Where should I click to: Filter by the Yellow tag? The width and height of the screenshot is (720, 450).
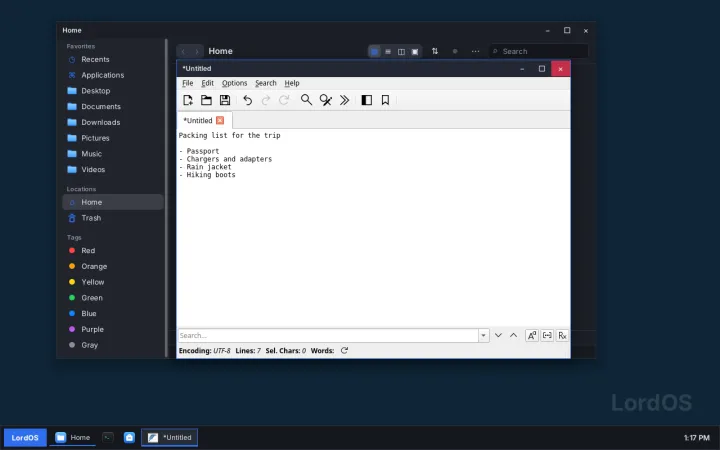point(113,282)
